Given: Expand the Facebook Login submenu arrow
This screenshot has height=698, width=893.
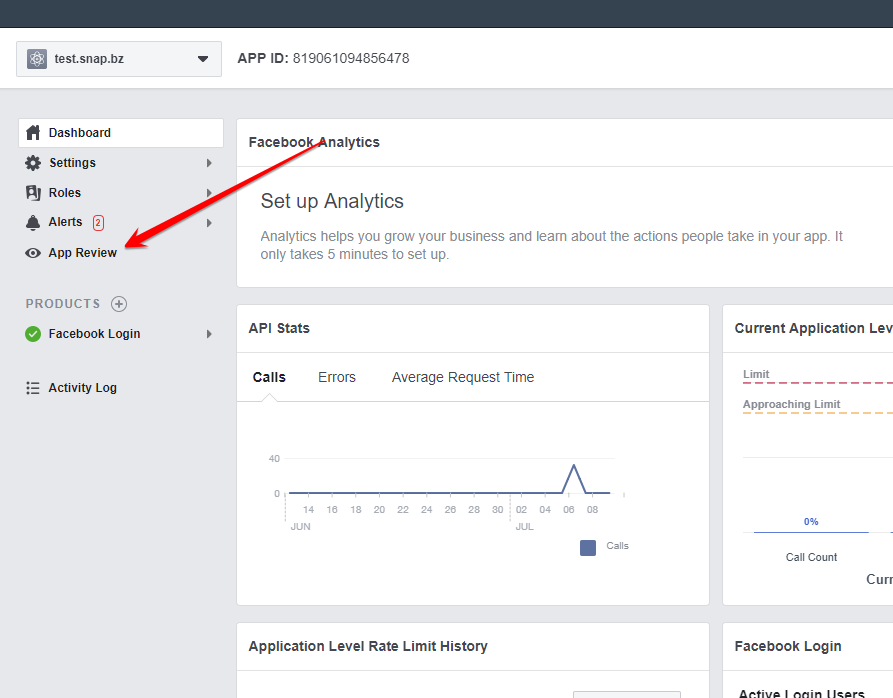Looking at the screenshot, I should pyautogui.click(x=209, y=334).
